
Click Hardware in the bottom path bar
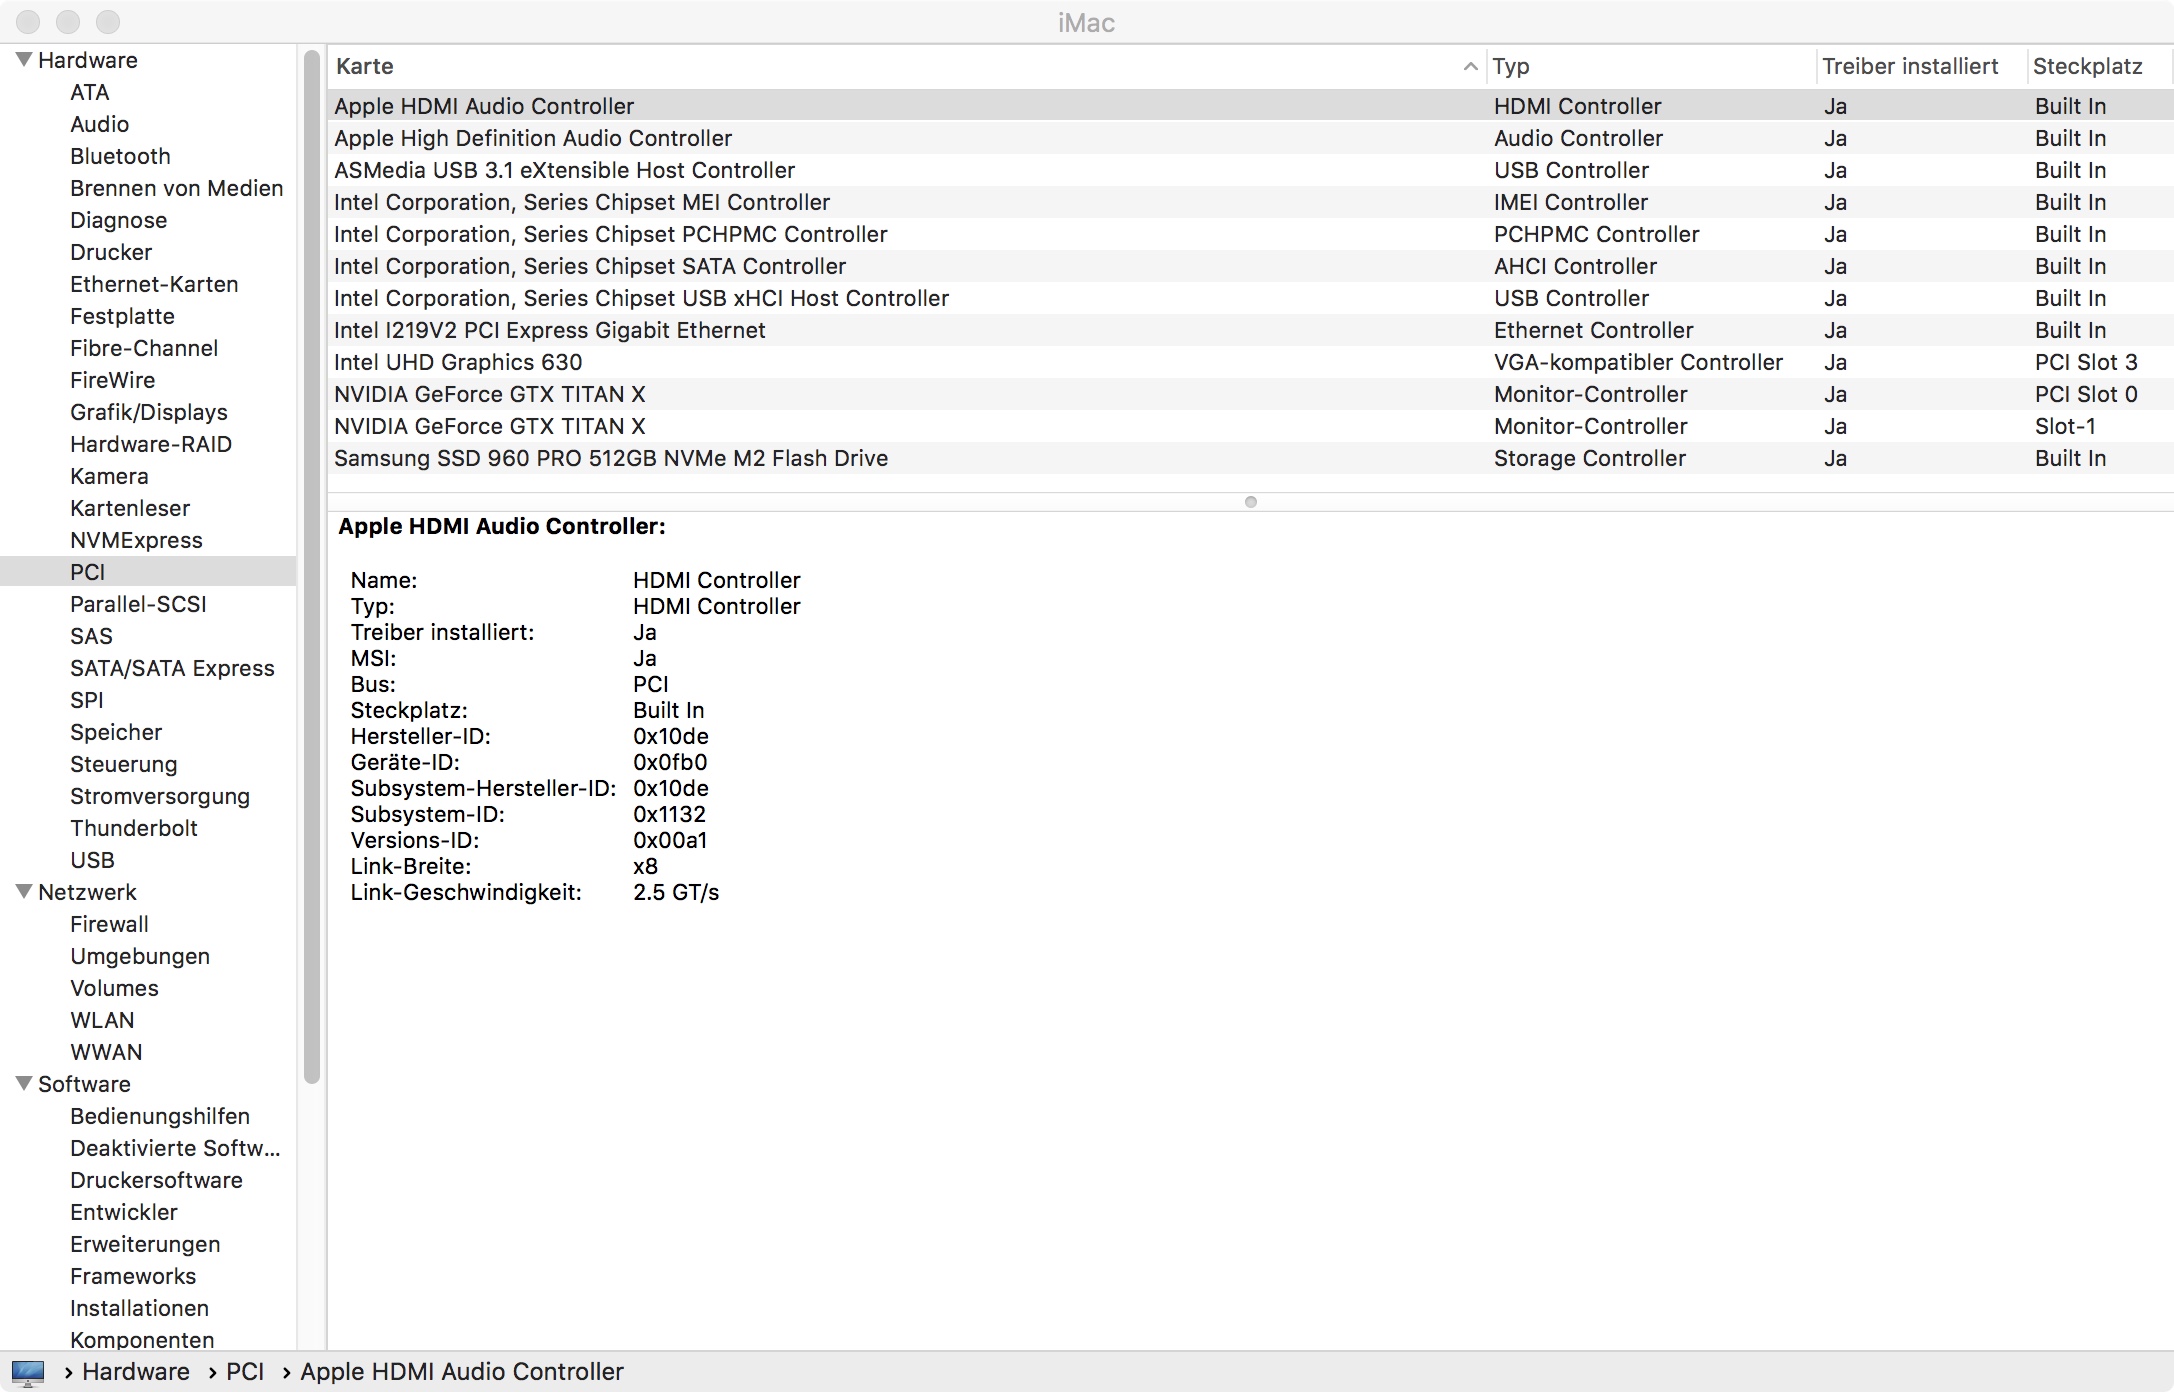tap(135, 1372)
